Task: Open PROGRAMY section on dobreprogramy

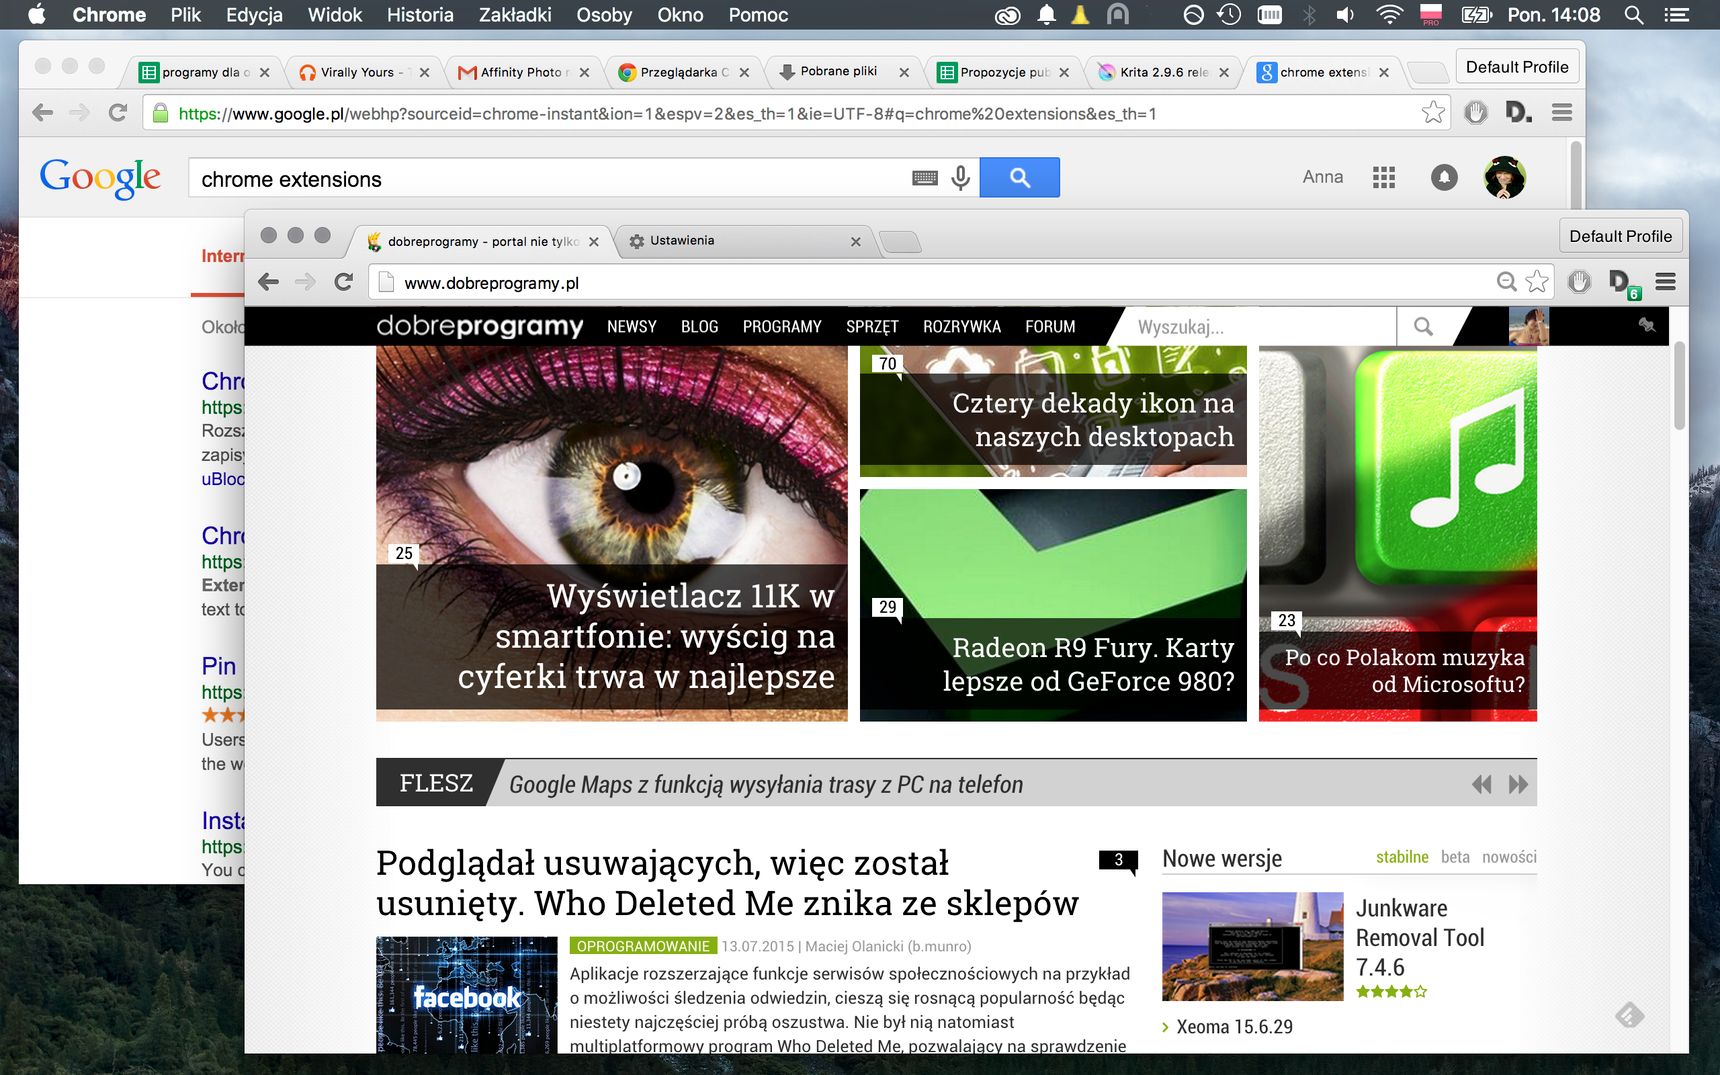Action: [x=782, y=326]
